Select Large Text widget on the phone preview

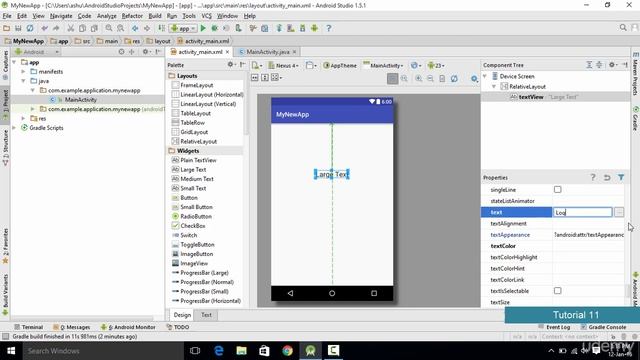pyautogui.click(x=331, y=174)
